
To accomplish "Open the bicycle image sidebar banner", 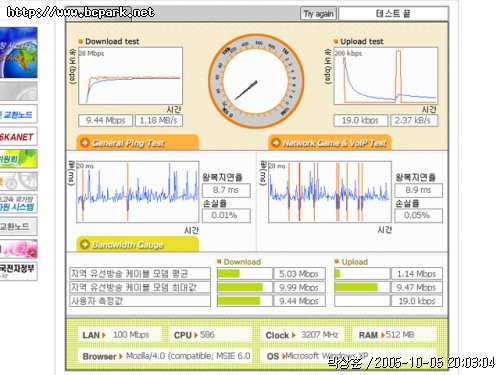I will coord(18,181).
